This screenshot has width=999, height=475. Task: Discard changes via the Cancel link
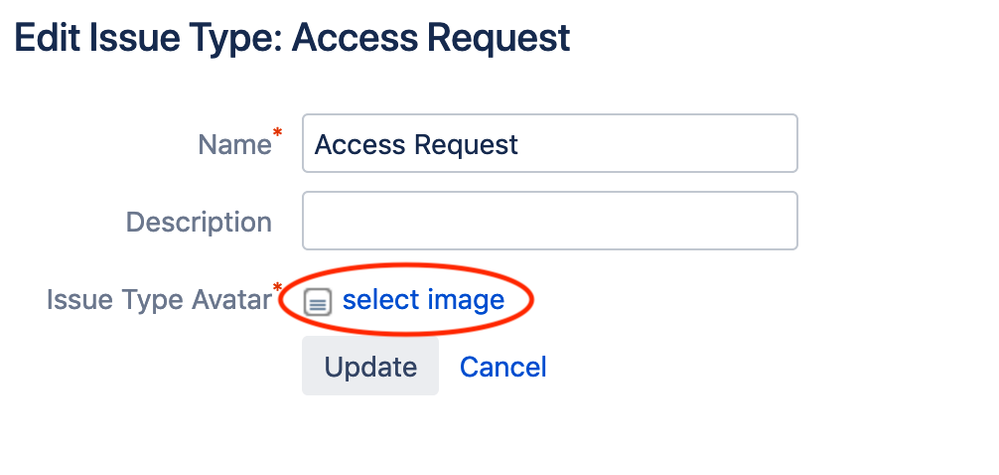(503, 367)
